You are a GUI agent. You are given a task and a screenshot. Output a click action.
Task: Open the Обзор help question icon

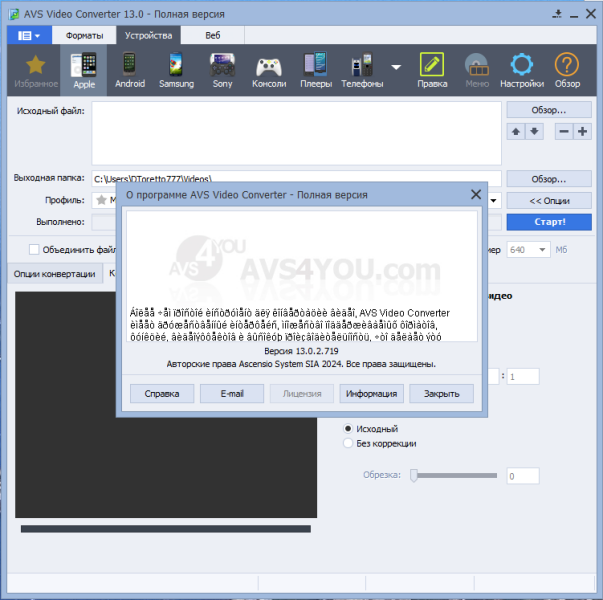[567, 70]
